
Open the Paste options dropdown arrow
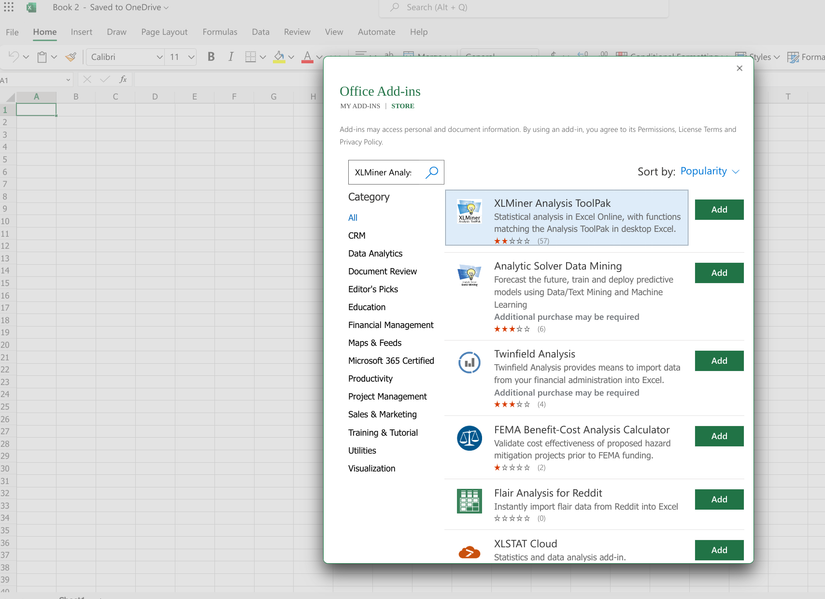54,57
